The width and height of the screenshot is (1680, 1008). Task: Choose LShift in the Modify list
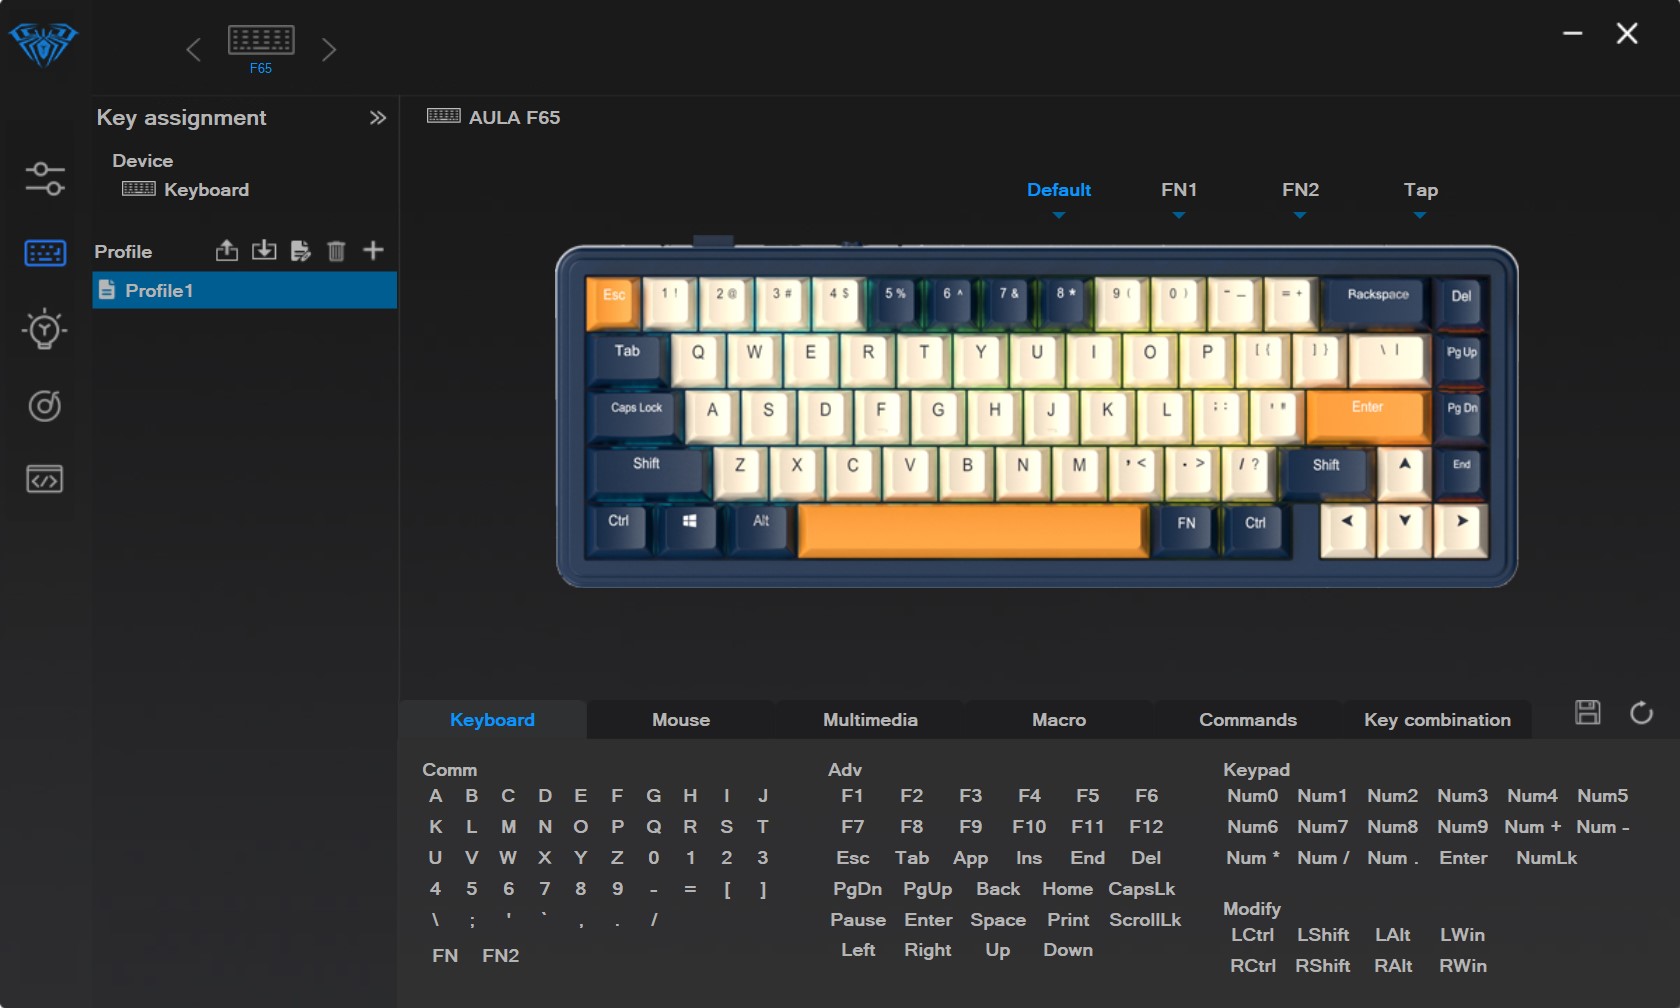pos(1323,935)
